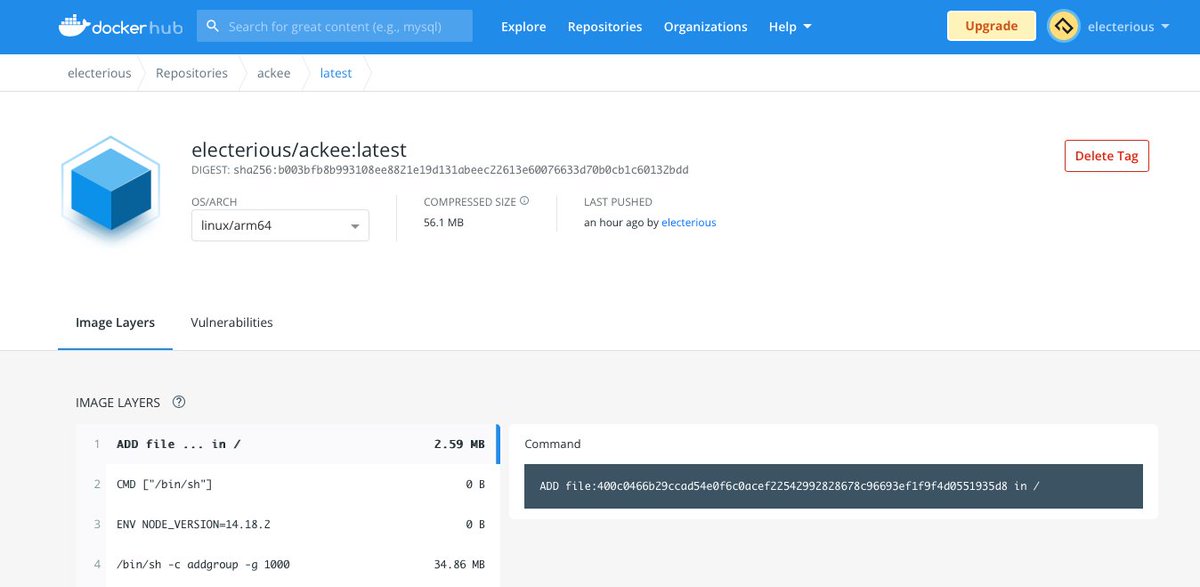The height and width of the screenshot is (587, 1200).
Task: Select layer 2 CMD ["/bin/sh"] row
Action: click(x=288, y=484)
